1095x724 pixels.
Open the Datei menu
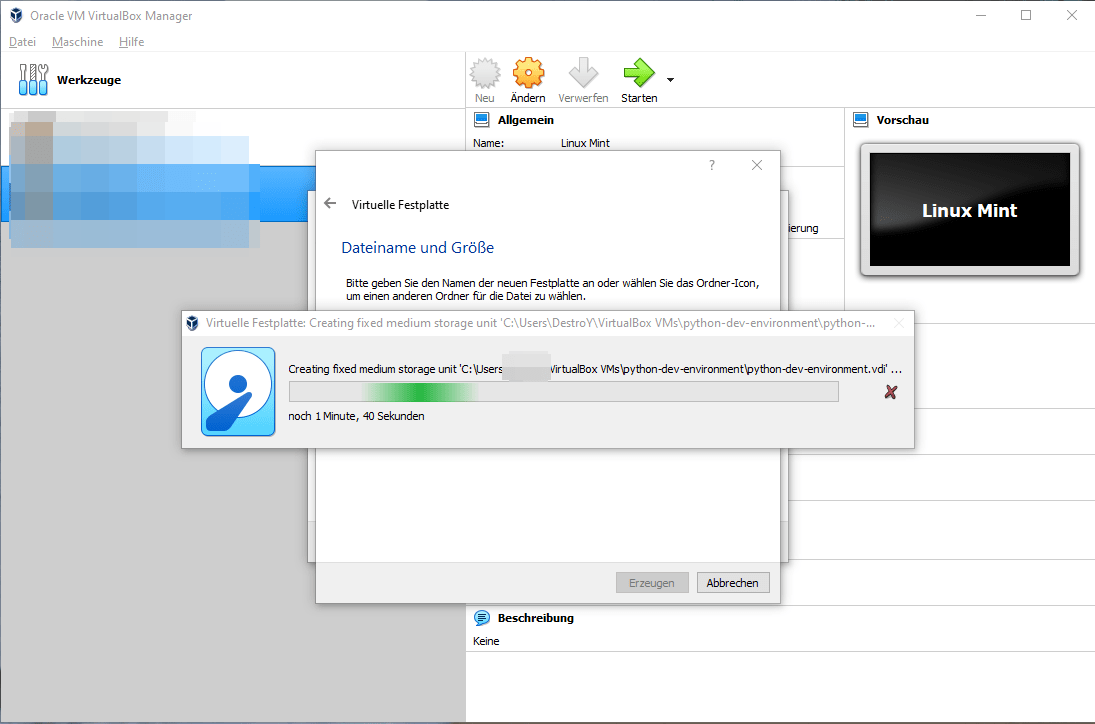tap(22, 41)
